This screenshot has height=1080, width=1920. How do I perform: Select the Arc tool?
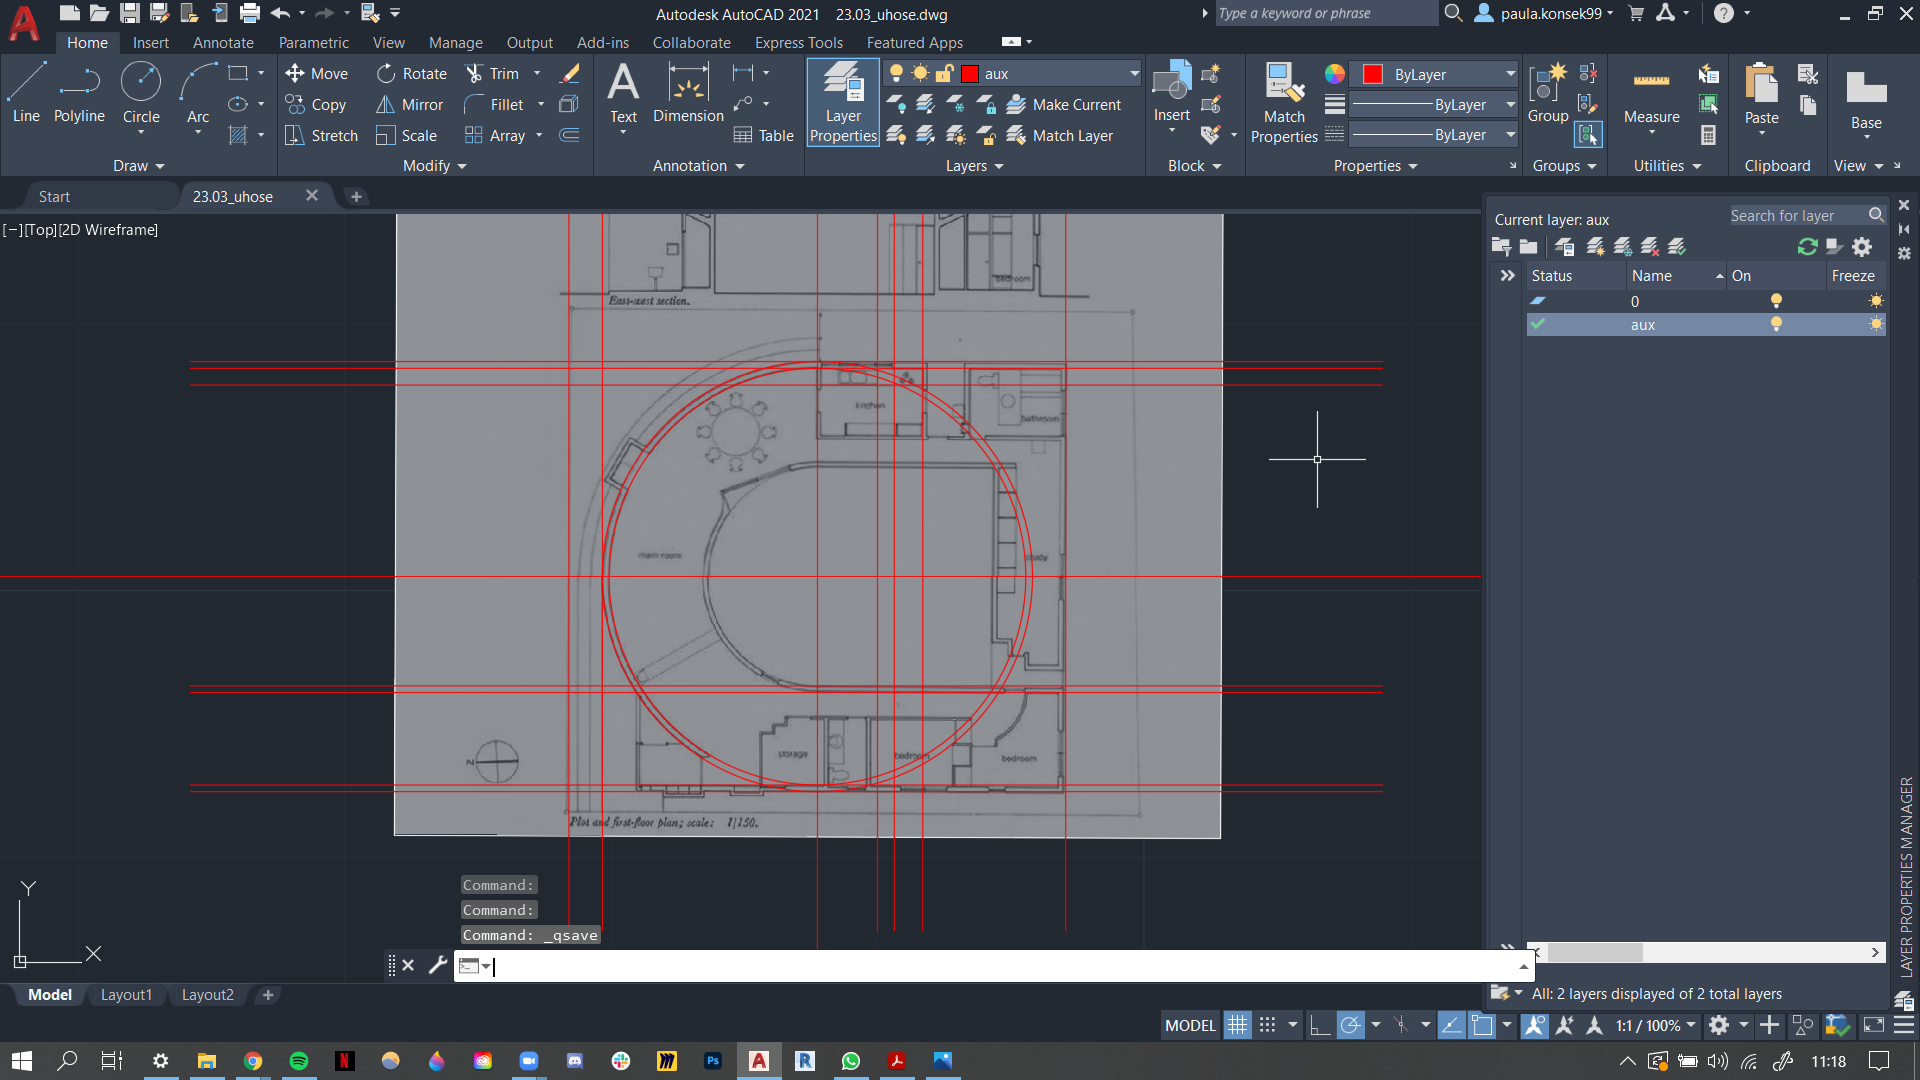point(198,92)
